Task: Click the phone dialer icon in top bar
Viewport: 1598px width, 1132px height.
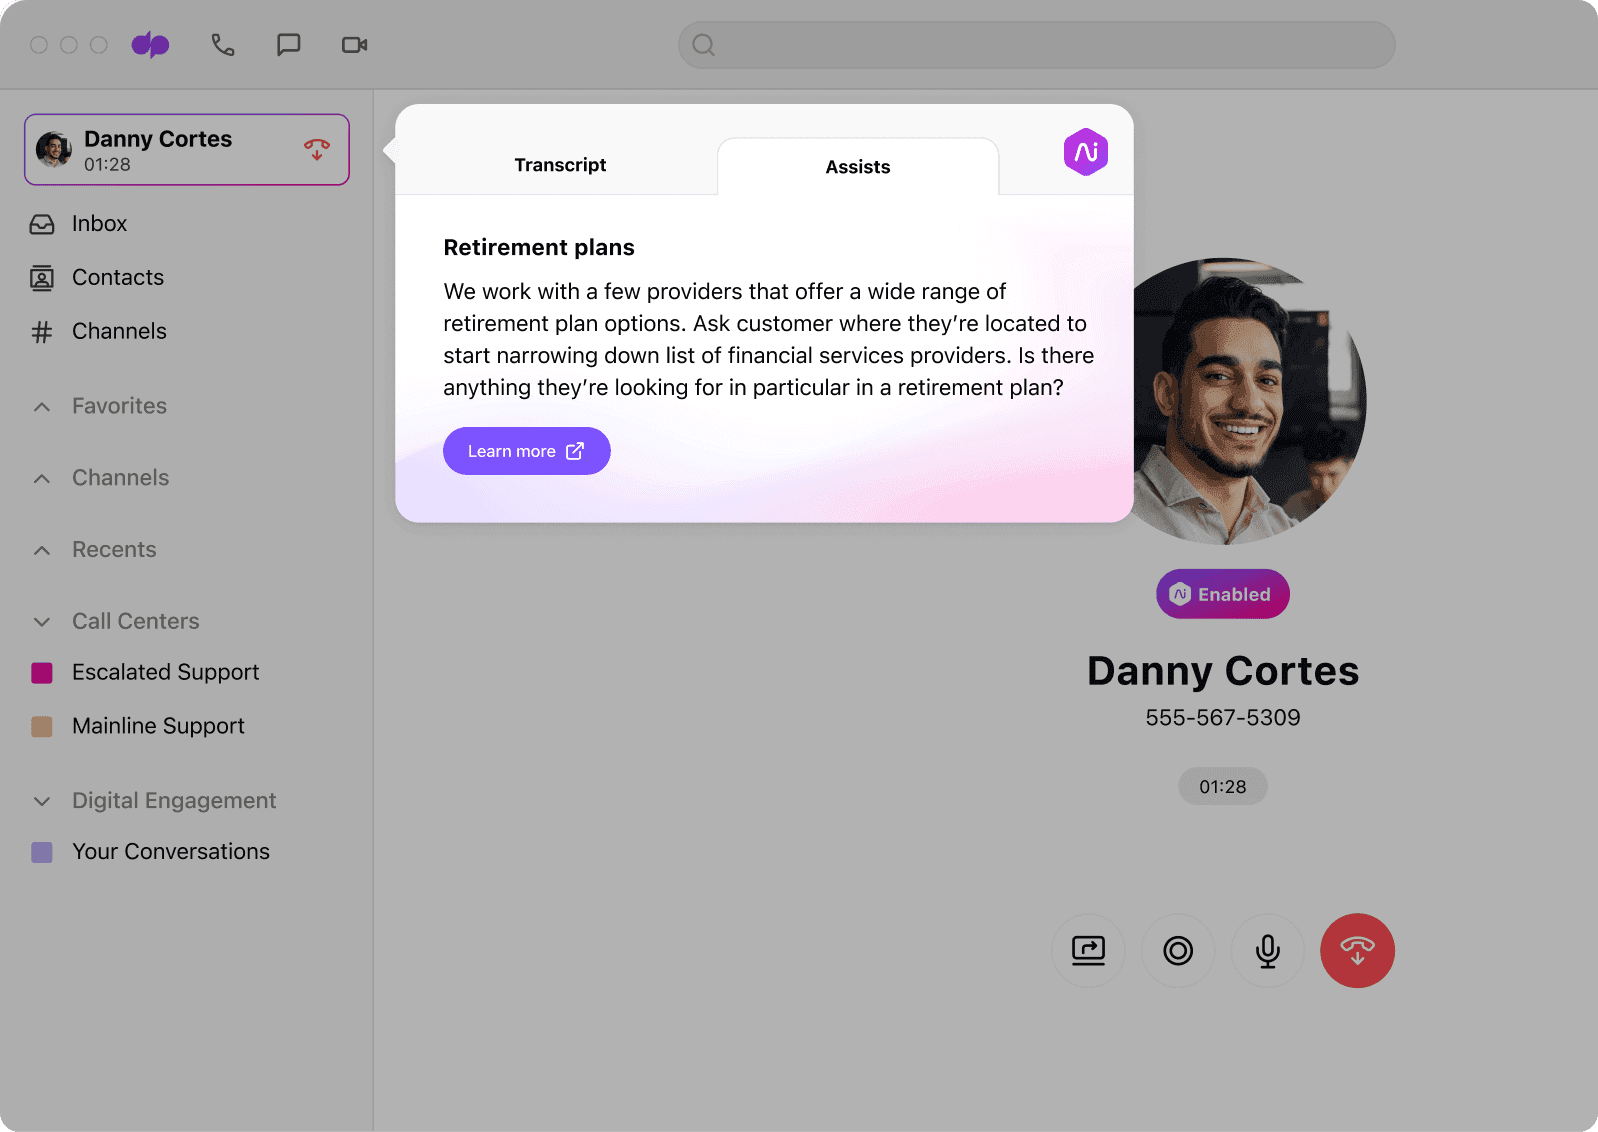Action: point(222,45)
